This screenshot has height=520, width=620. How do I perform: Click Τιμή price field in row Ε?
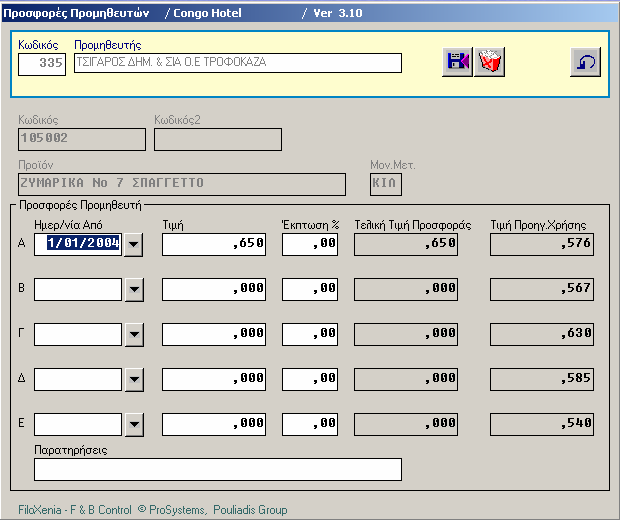(214, 425)
